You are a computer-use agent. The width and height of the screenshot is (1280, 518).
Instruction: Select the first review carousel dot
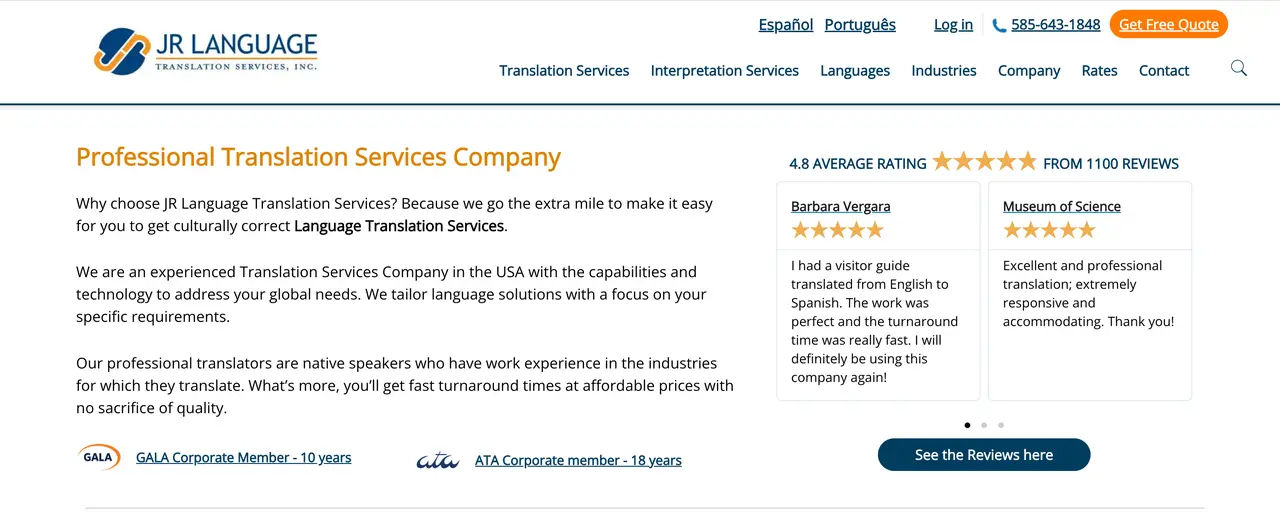(967, 425)
